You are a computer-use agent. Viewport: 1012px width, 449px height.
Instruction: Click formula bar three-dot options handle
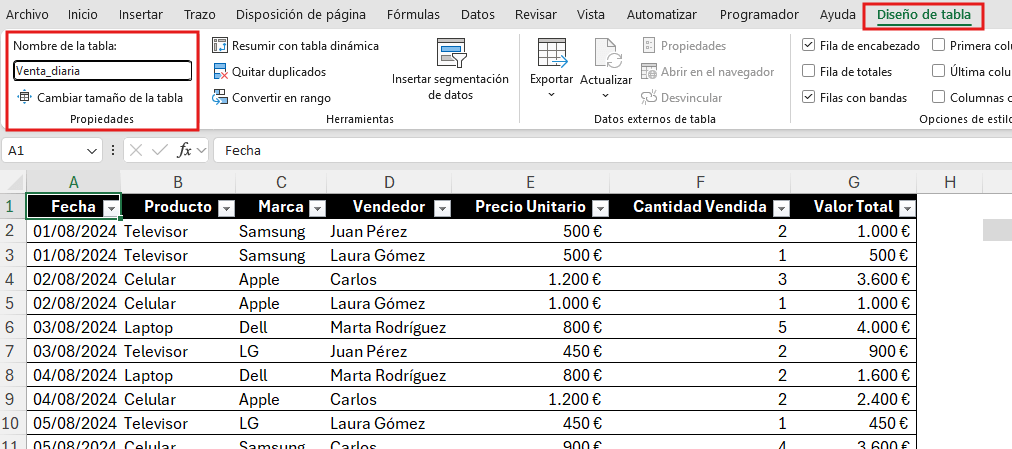tap(113, 150)
